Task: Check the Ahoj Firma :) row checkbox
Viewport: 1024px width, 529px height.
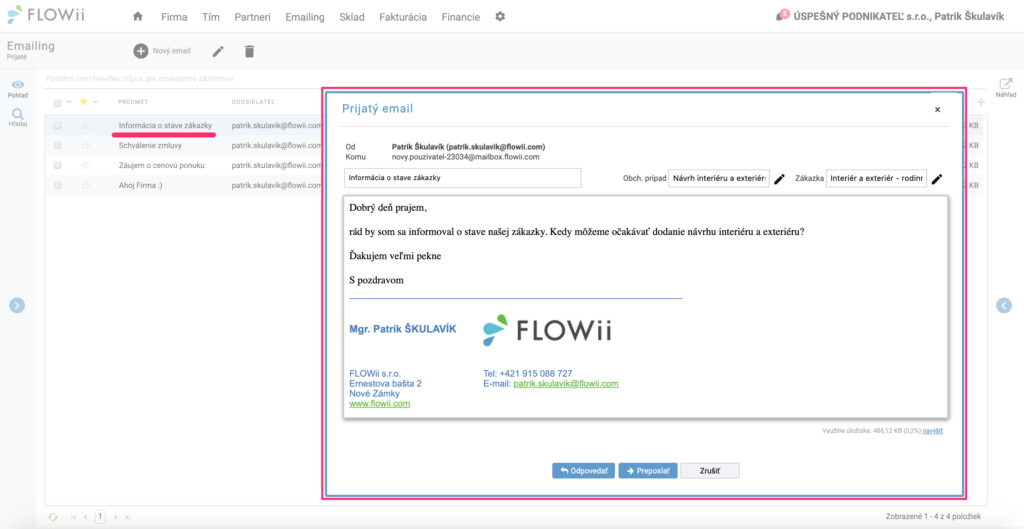Action: point(57,185)
